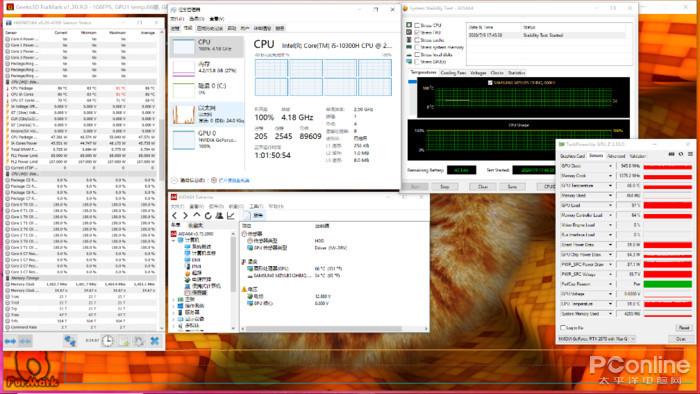Click the AIDA64 graph chart toolbar icon
Screen dimensions: 700x394
pos(230,216)
